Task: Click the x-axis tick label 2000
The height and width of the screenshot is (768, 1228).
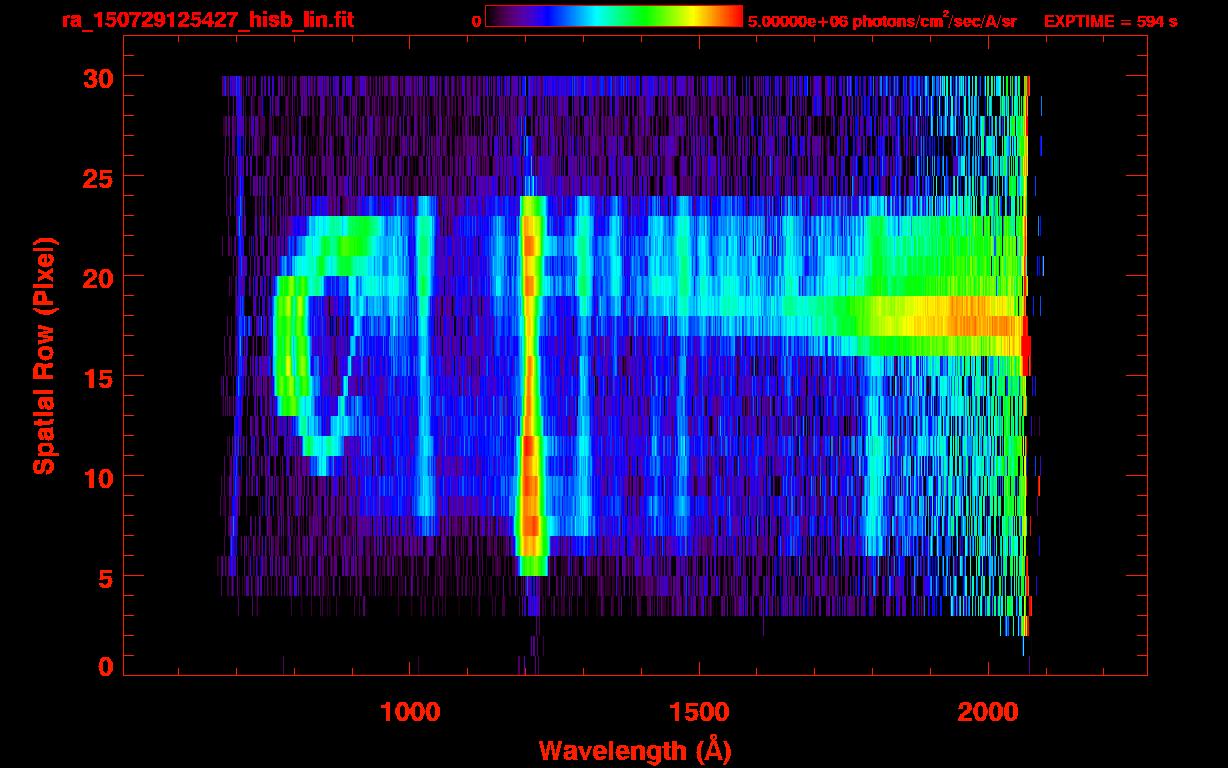Action: 989,712
